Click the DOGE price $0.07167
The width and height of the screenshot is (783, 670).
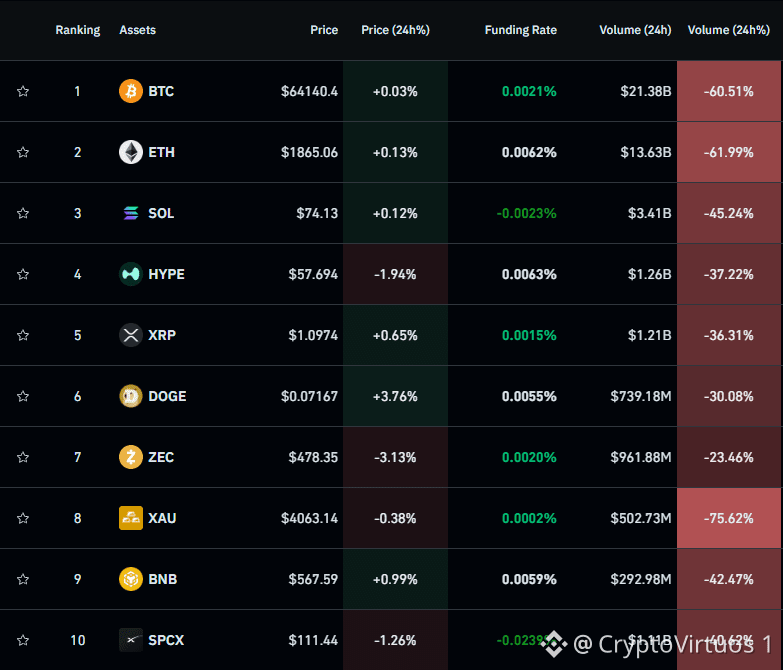point(310,396)
